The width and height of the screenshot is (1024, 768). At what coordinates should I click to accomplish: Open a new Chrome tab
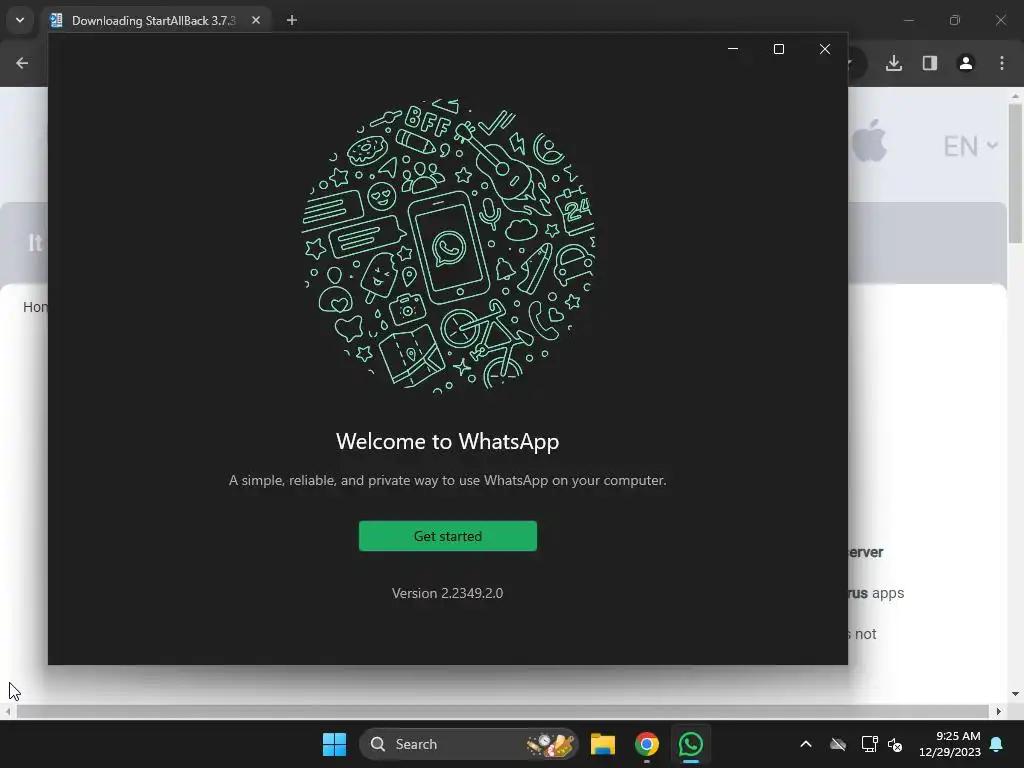(x=292, y=20)
